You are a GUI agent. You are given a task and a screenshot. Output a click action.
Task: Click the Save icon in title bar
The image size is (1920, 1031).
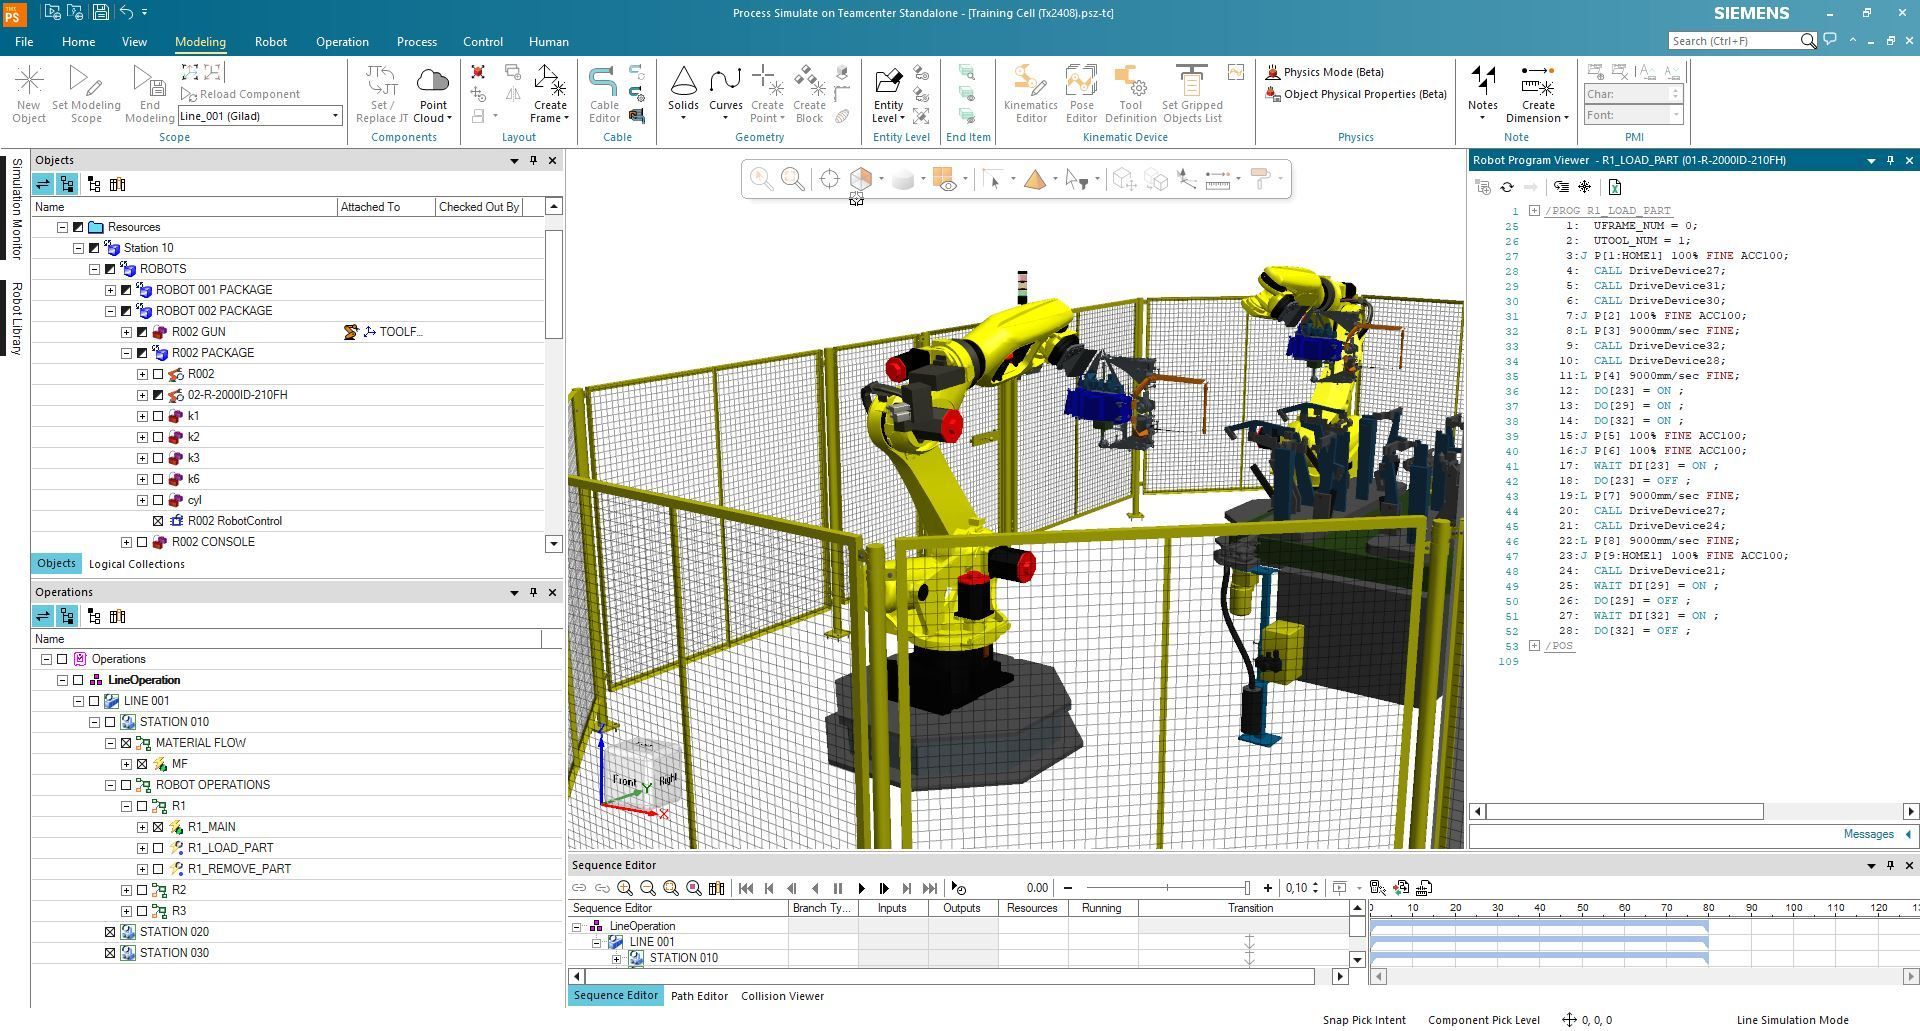click(x=100, y=13)
